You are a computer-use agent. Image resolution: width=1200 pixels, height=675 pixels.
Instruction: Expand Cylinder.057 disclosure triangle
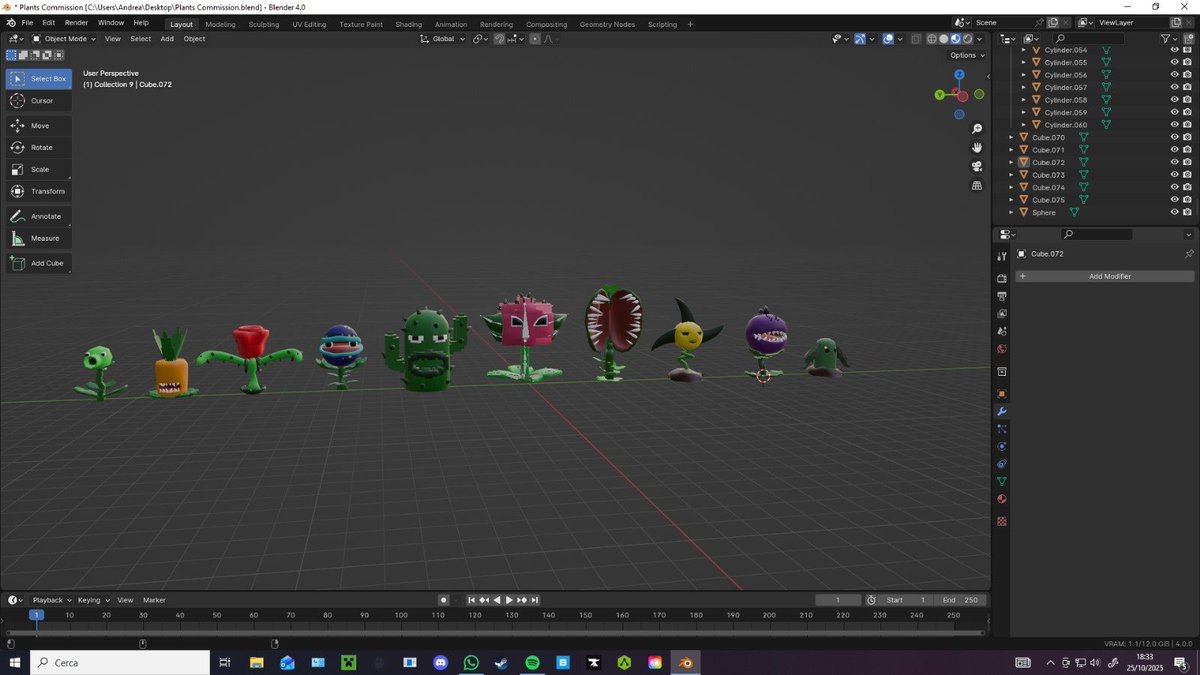coord(1023,87)
